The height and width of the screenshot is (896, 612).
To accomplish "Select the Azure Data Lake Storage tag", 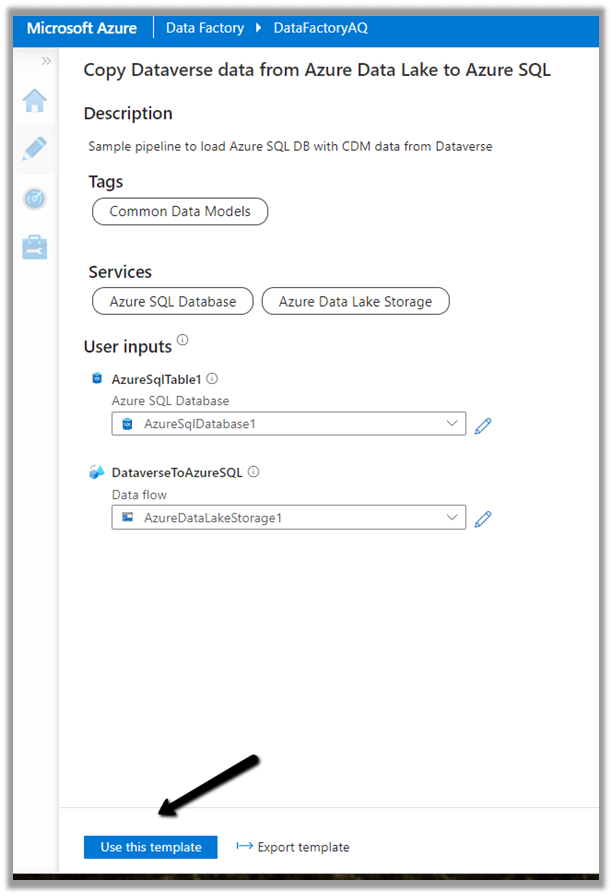I will coord(355,301).
